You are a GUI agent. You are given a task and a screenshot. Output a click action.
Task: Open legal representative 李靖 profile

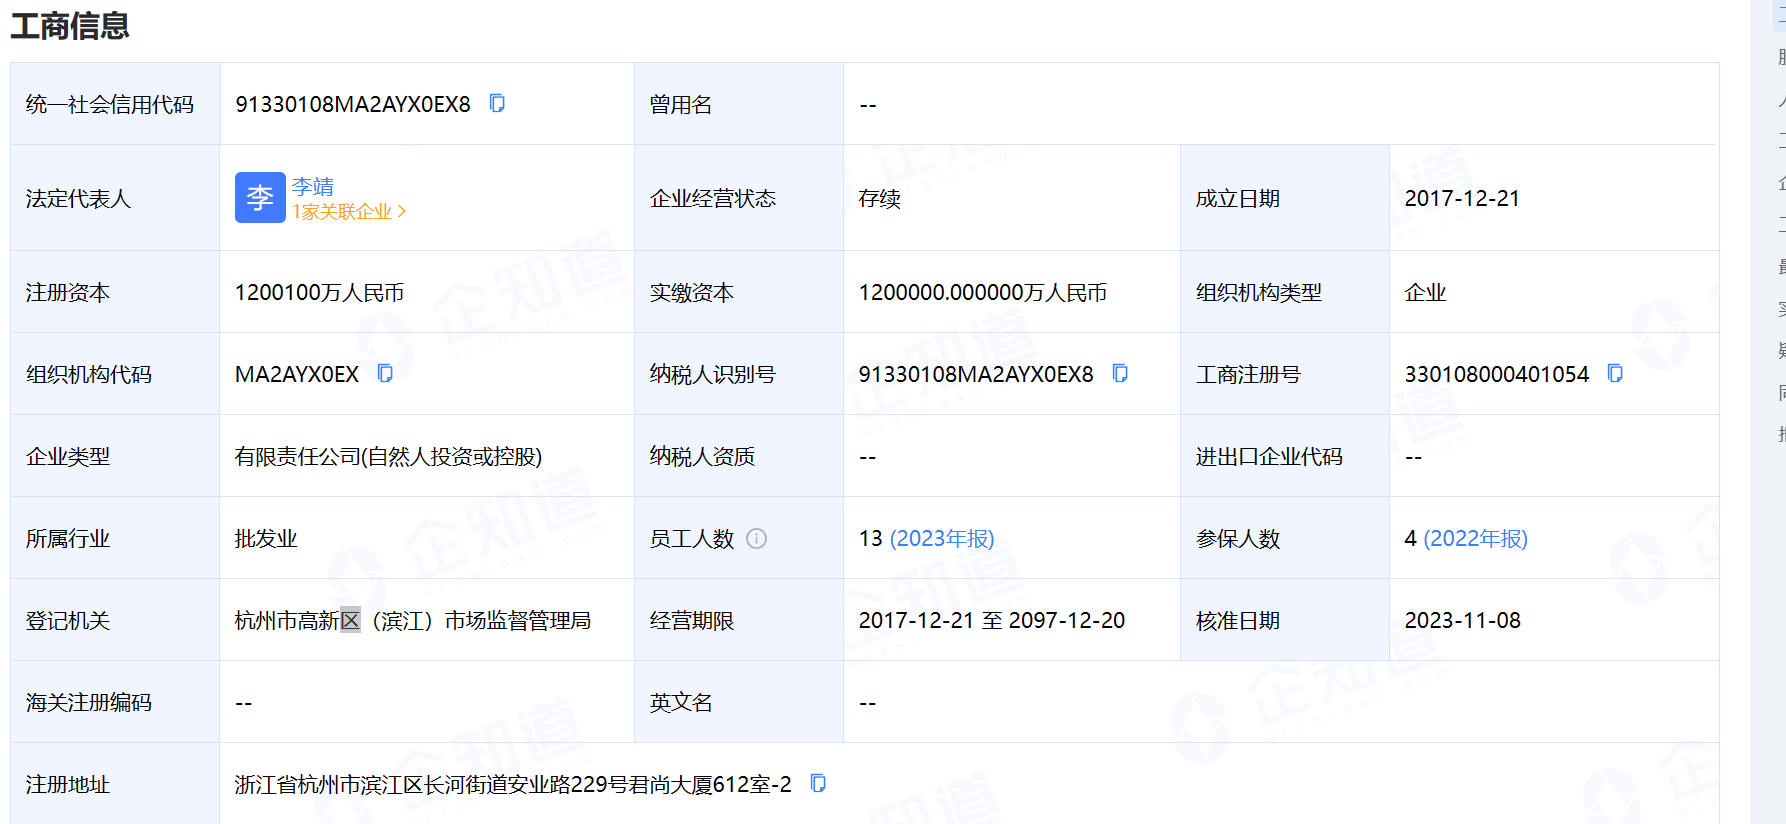coord(313,186)
